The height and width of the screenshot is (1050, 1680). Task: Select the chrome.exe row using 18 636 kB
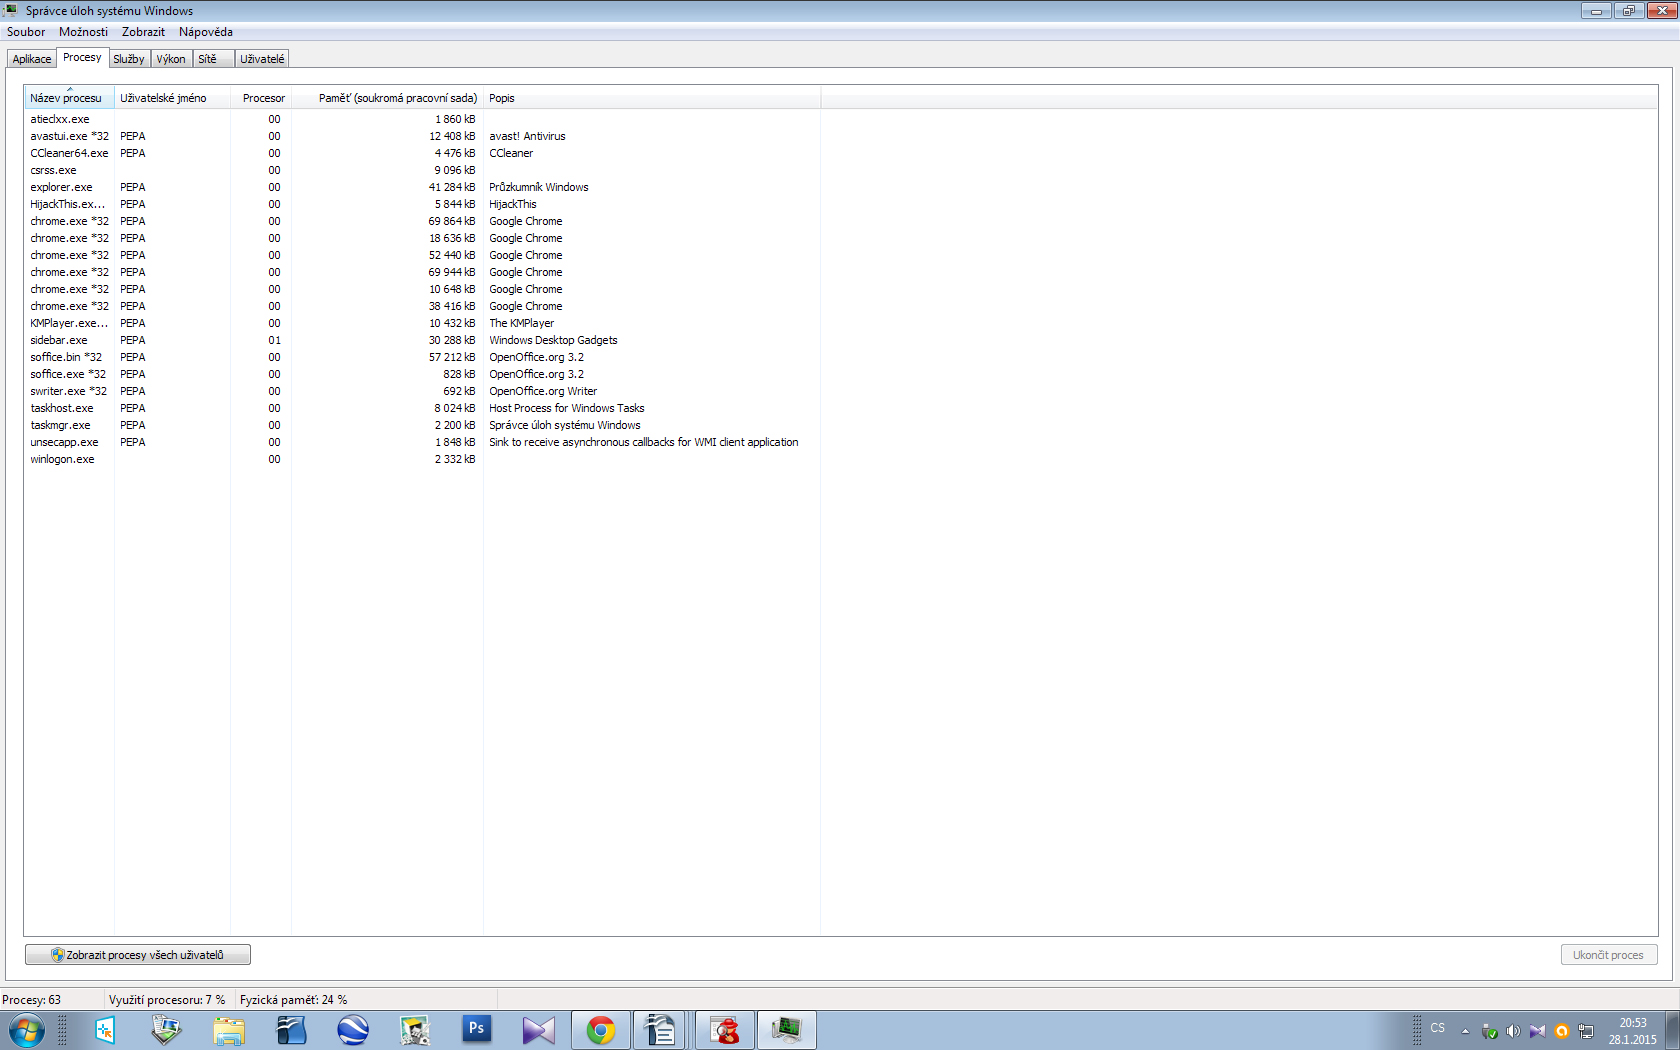point(422,238)
